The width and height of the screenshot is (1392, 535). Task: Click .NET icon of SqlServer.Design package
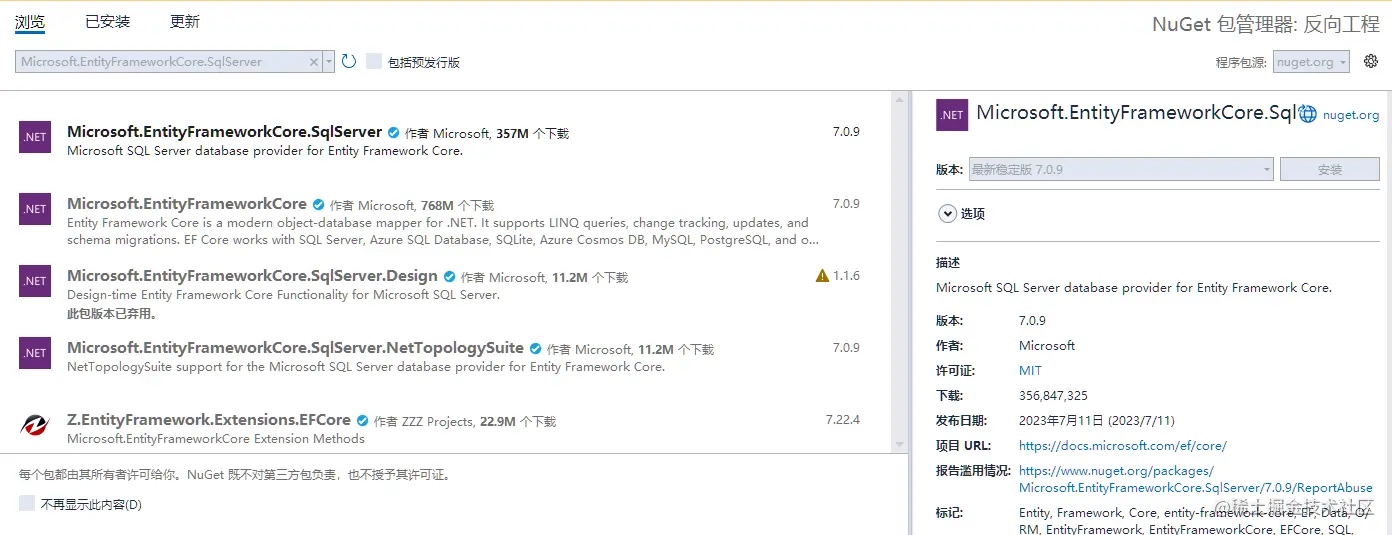(x=35, y=281)
